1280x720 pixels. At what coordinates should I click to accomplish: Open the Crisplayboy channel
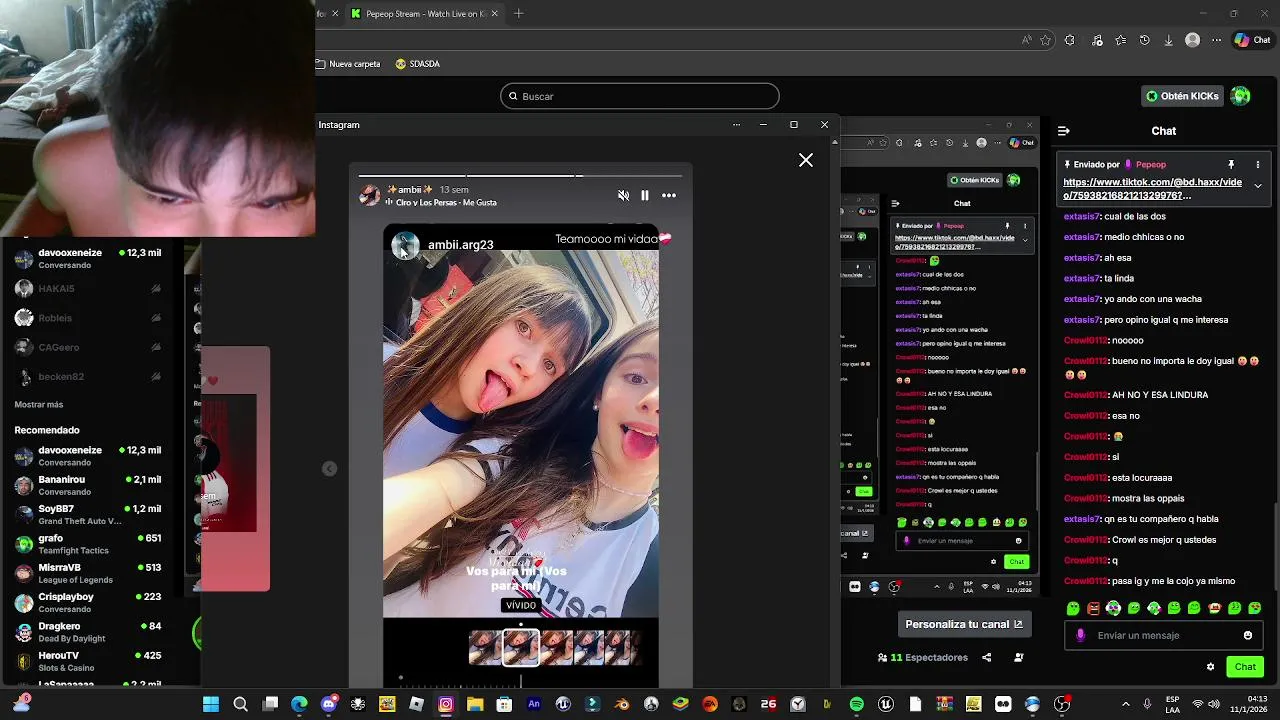pyautogui.click(x=88, y=602)
